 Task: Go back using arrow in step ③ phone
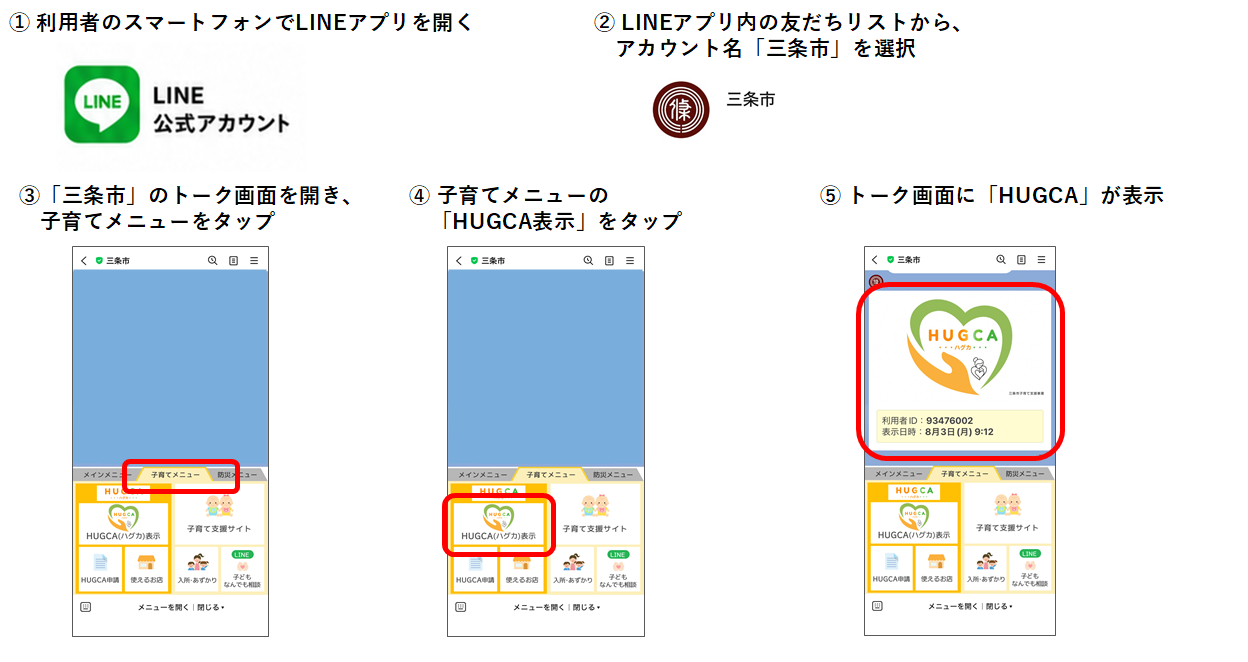(84, 260)
